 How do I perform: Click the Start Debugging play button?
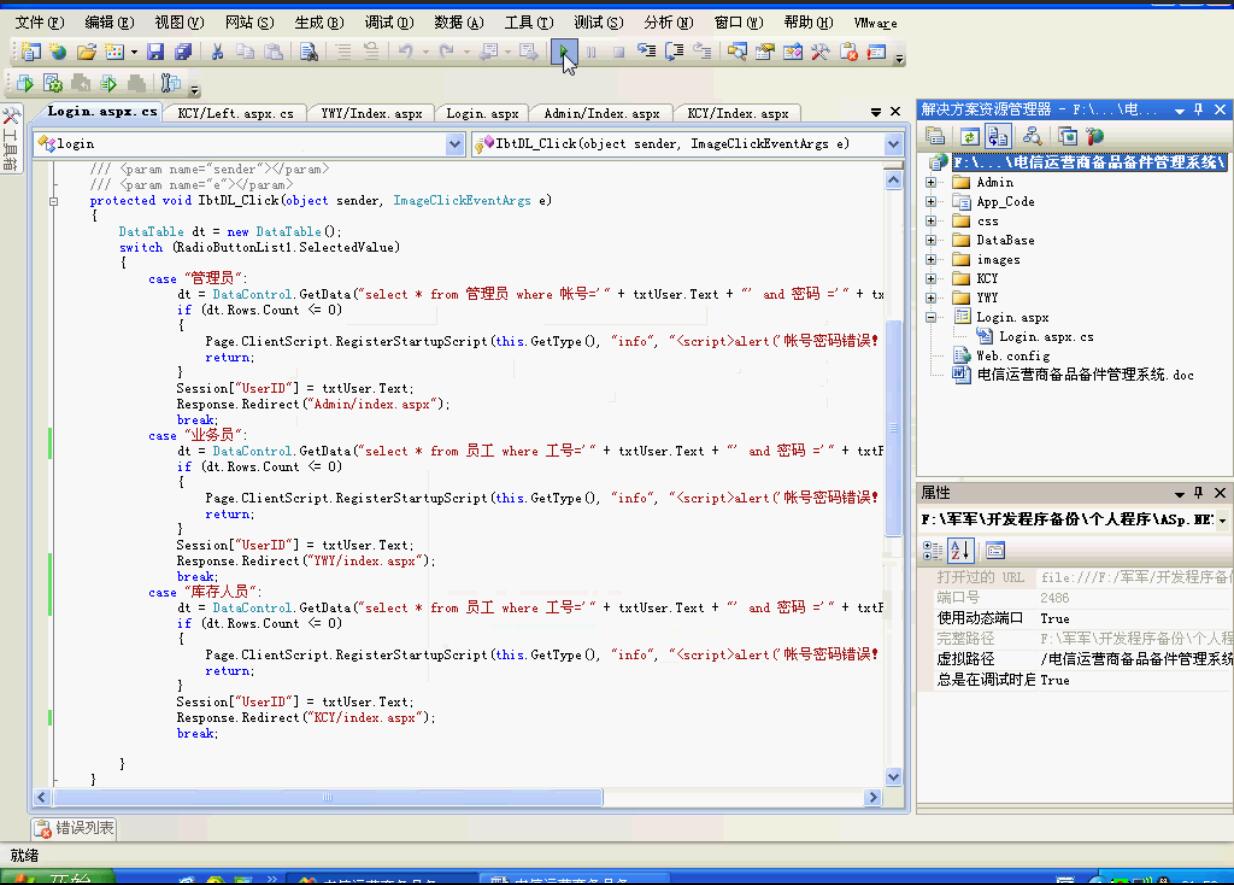pos(564,51)
